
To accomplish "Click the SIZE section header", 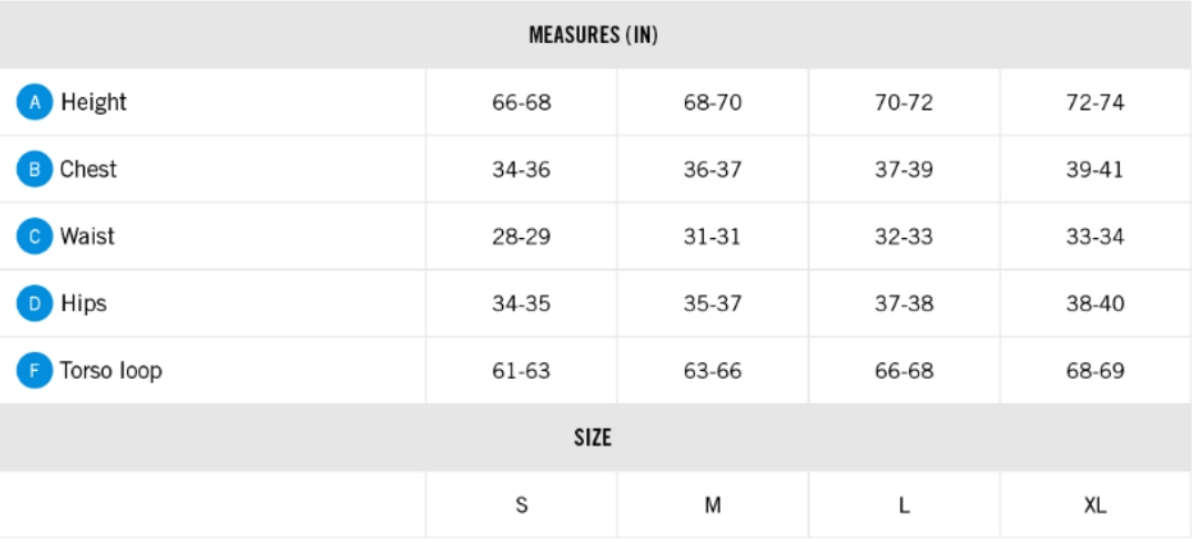I will click(593, 438).
